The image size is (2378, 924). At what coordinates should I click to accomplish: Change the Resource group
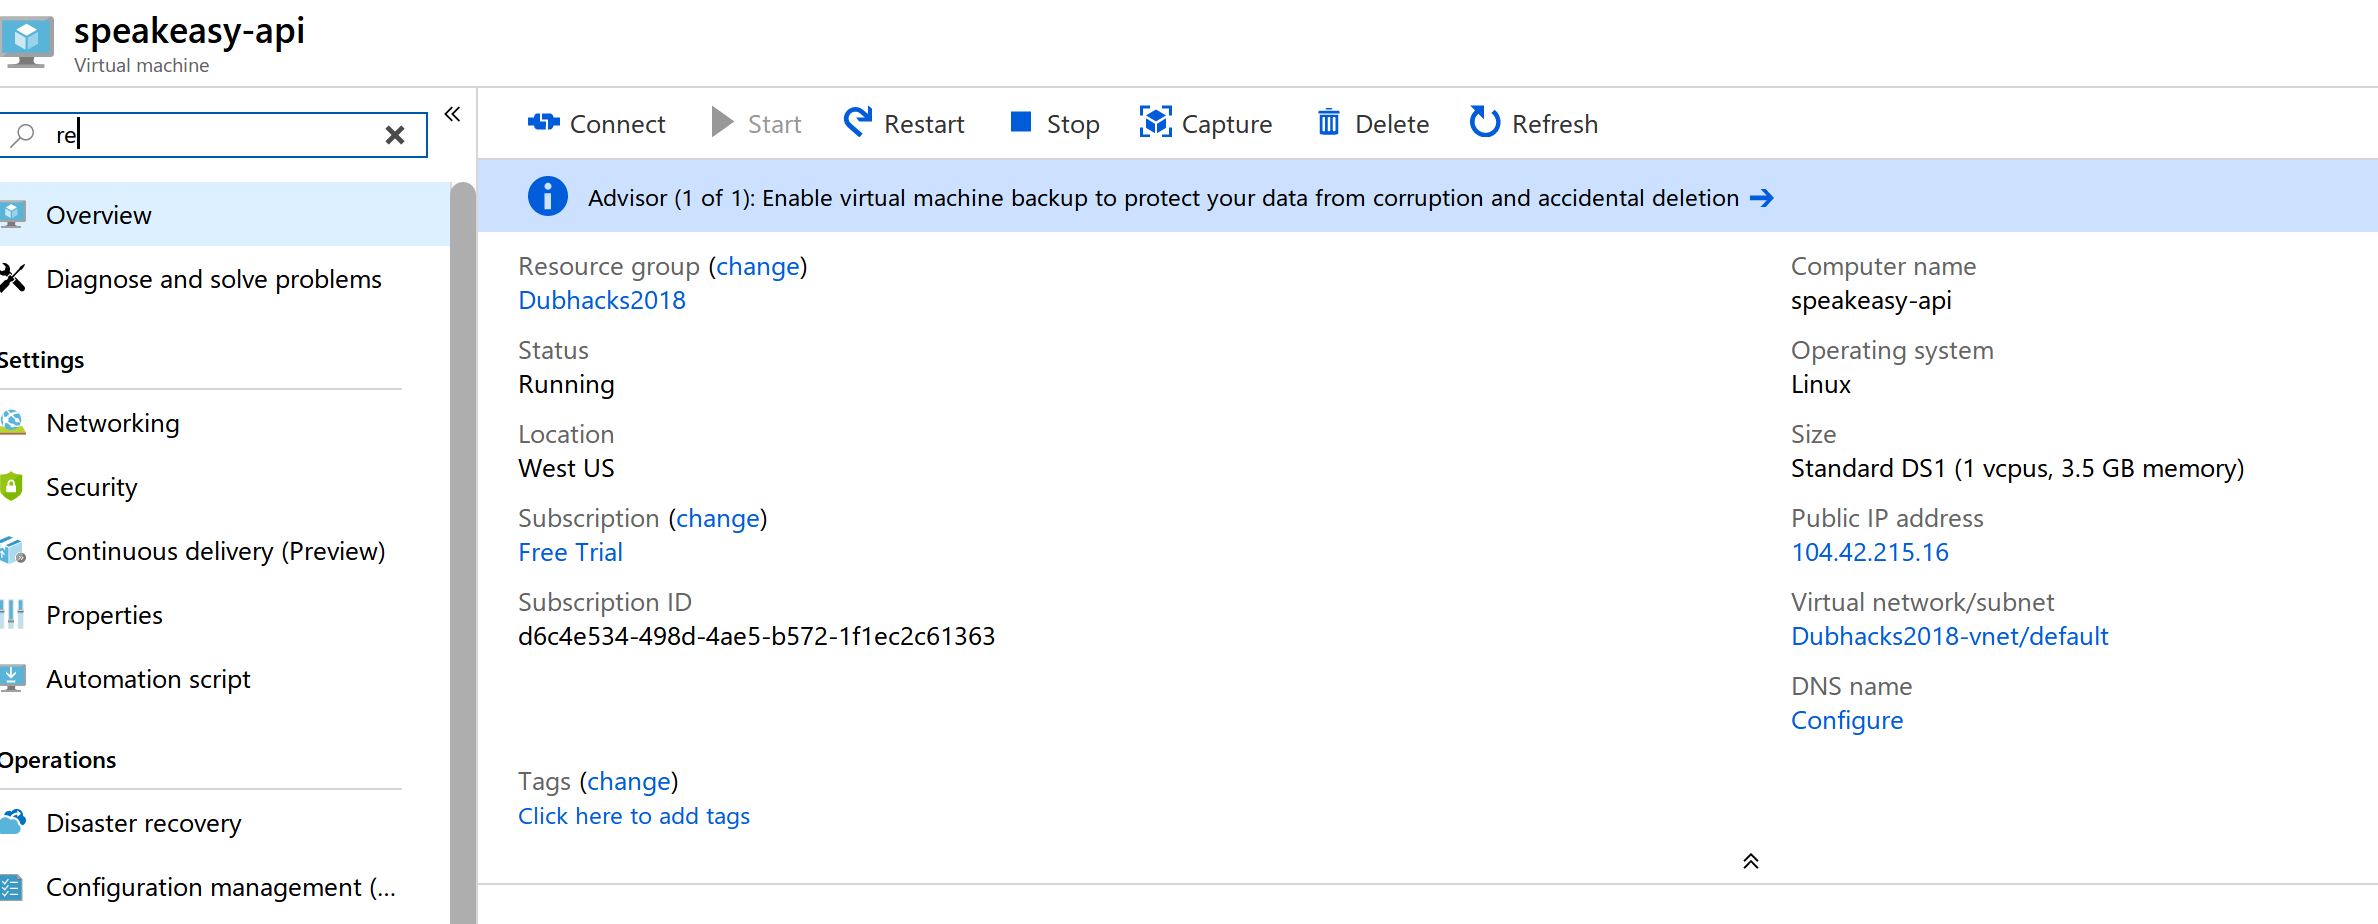758,267
